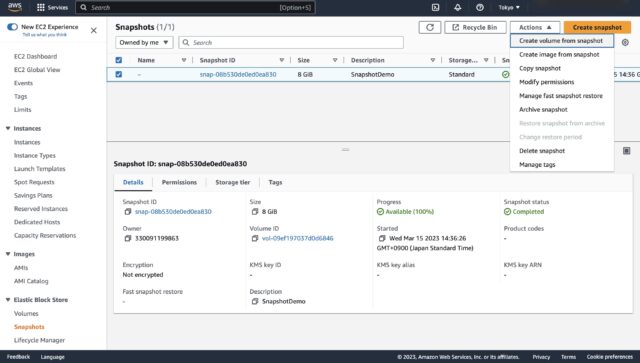
Task: Sort by the Name column arrow
Action: [184, 60]
